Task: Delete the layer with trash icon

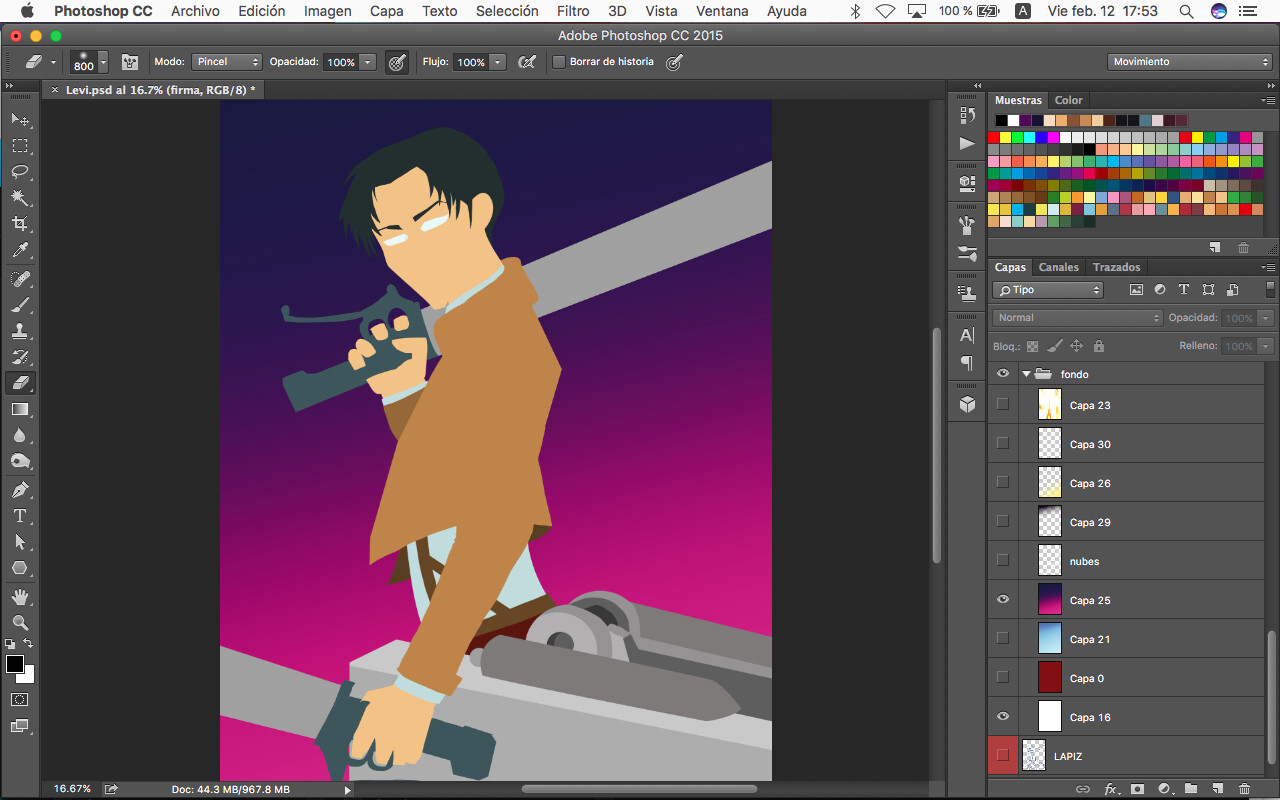Action: (x=1244, y=789)
